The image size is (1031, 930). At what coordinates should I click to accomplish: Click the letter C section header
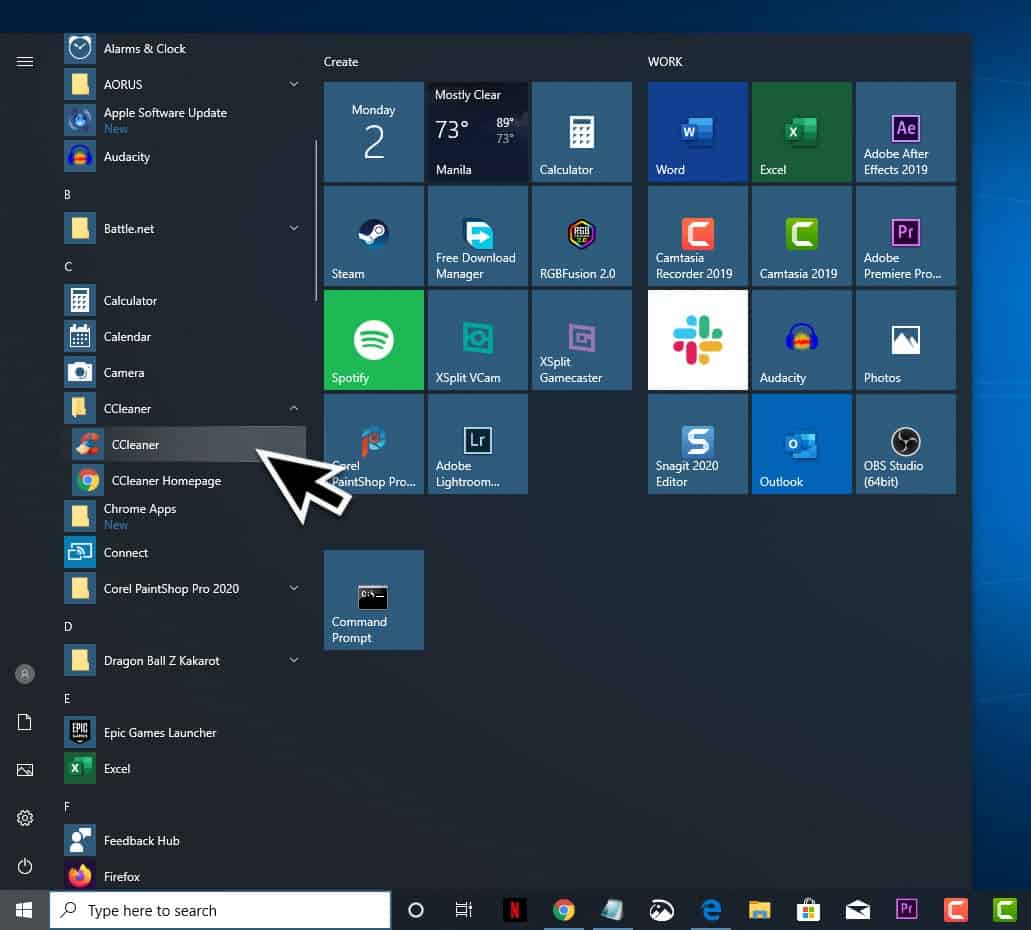coord(68,266)
